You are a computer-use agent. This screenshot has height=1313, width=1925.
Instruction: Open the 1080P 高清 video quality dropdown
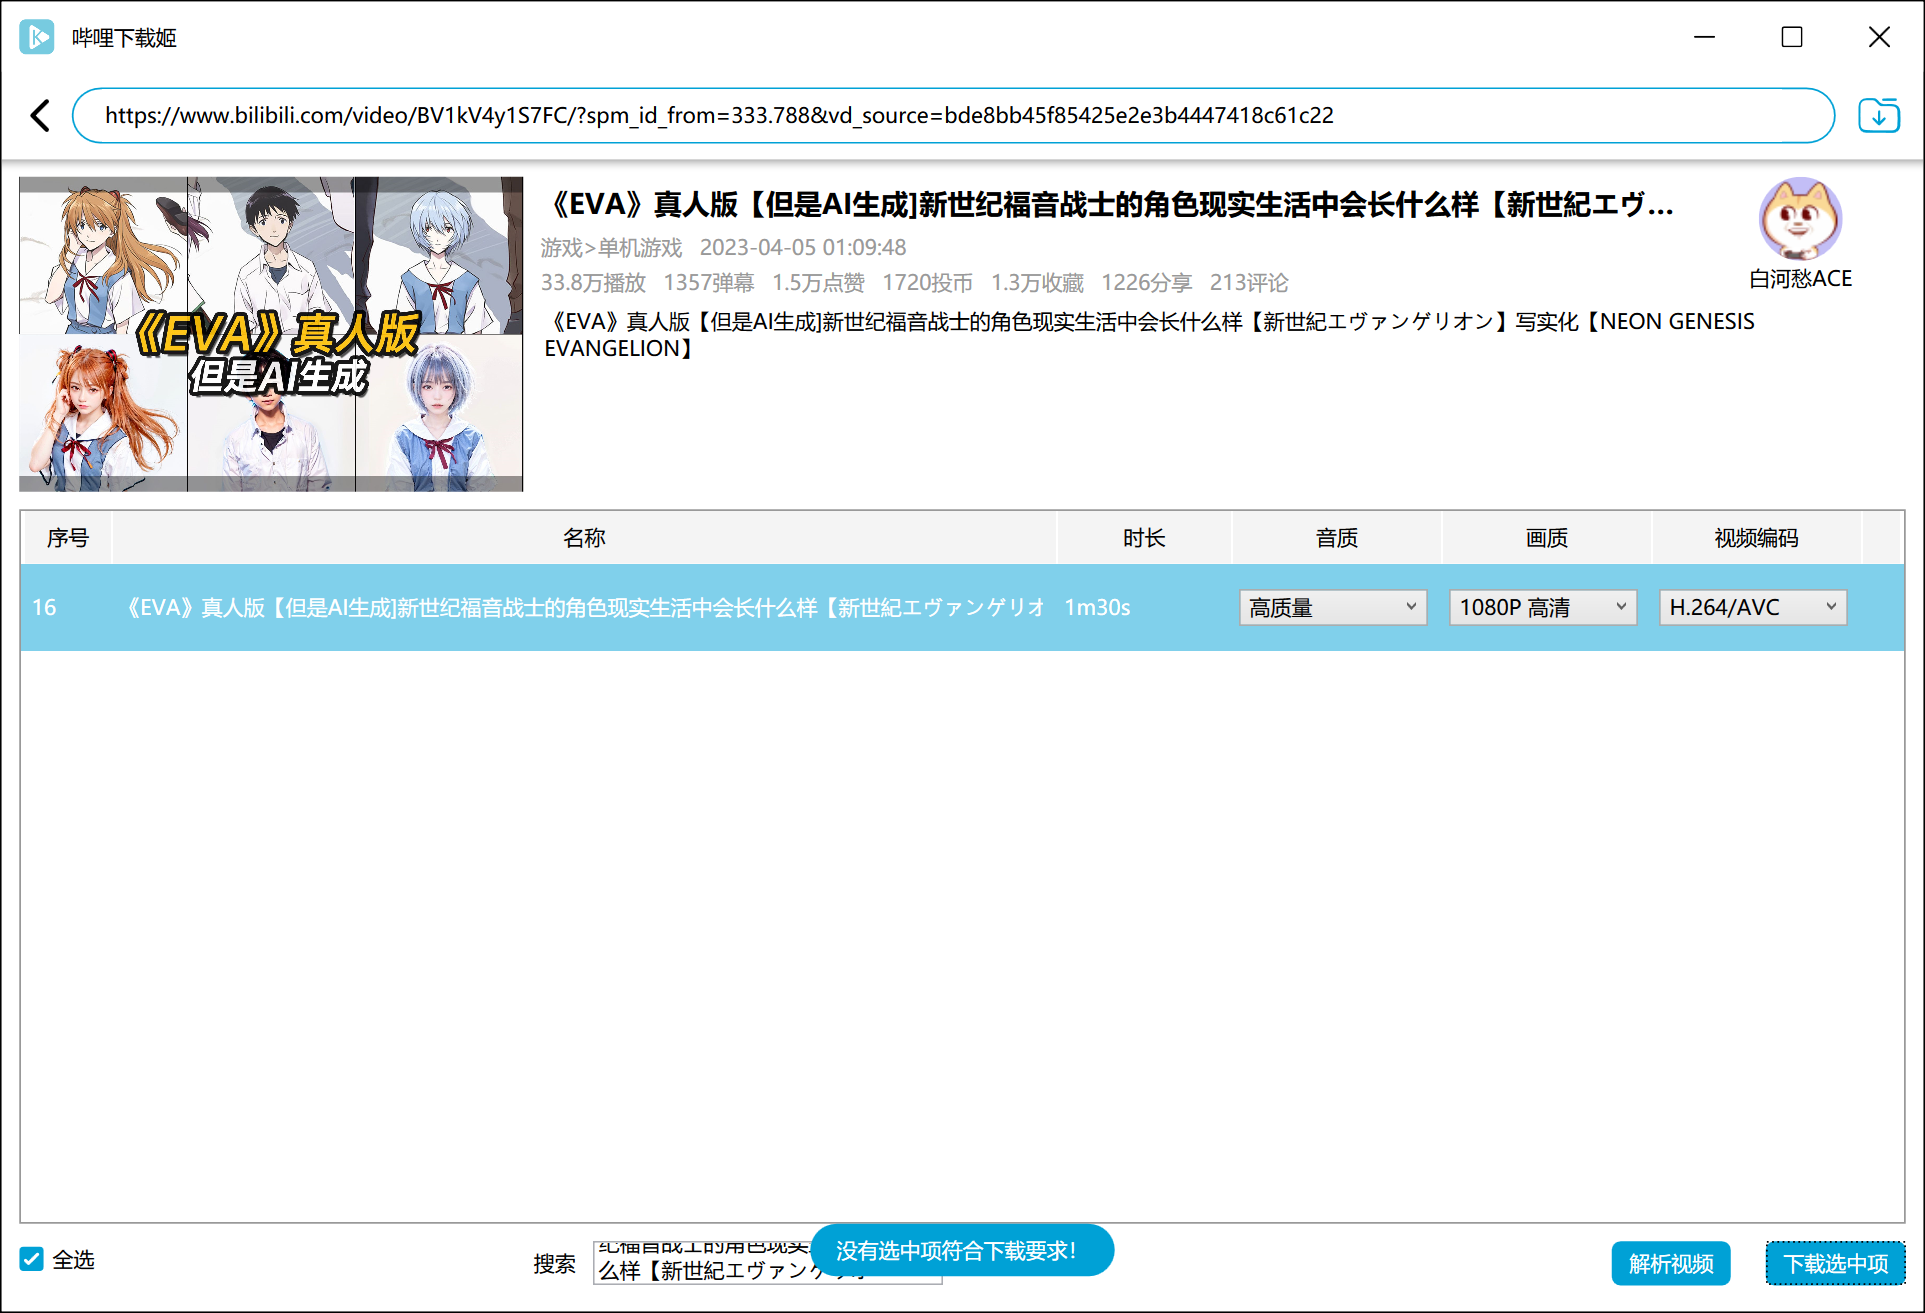coord(1542,607)
